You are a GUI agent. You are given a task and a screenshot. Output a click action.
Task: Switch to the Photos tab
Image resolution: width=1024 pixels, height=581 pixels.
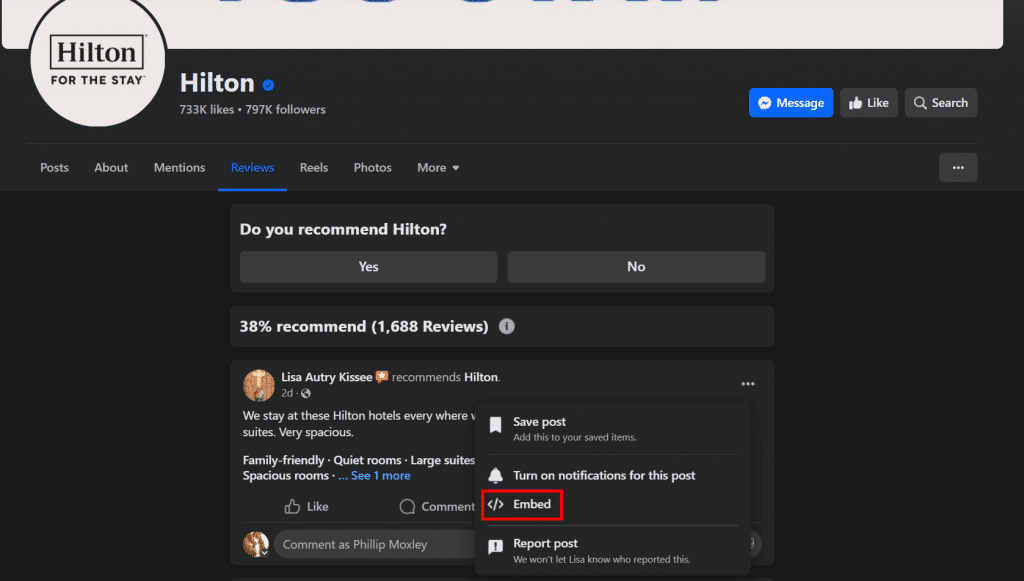(372, 167)
